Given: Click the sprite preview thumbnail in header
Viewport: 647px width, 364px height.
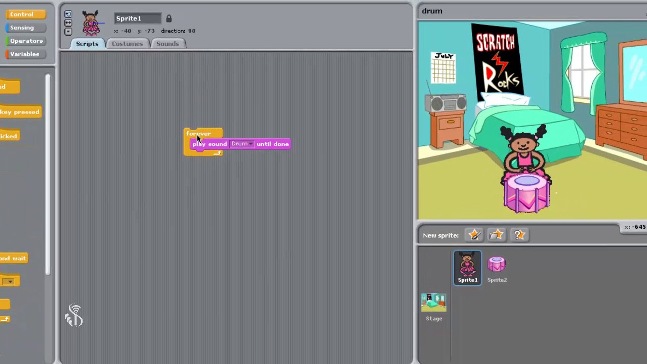Looking at the screenshot, I should coord(91,24).
